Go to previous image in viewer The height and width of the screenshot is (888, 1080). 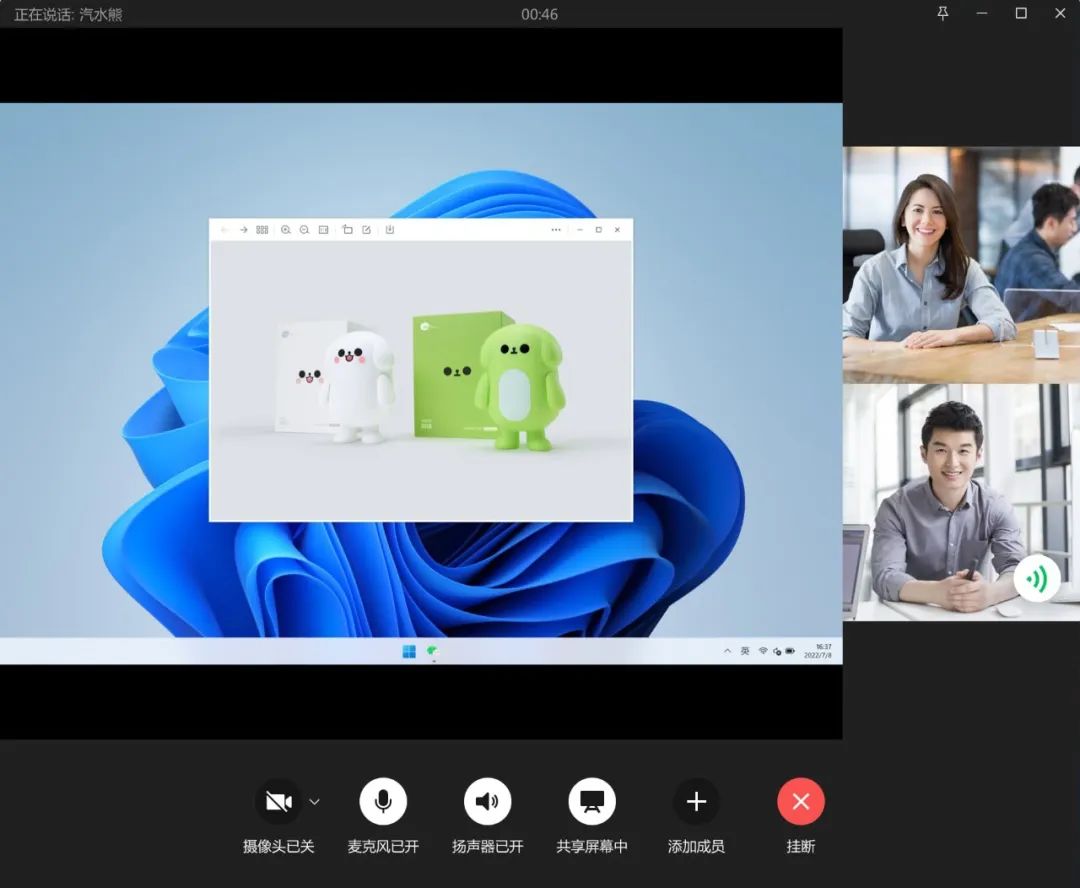225,229
